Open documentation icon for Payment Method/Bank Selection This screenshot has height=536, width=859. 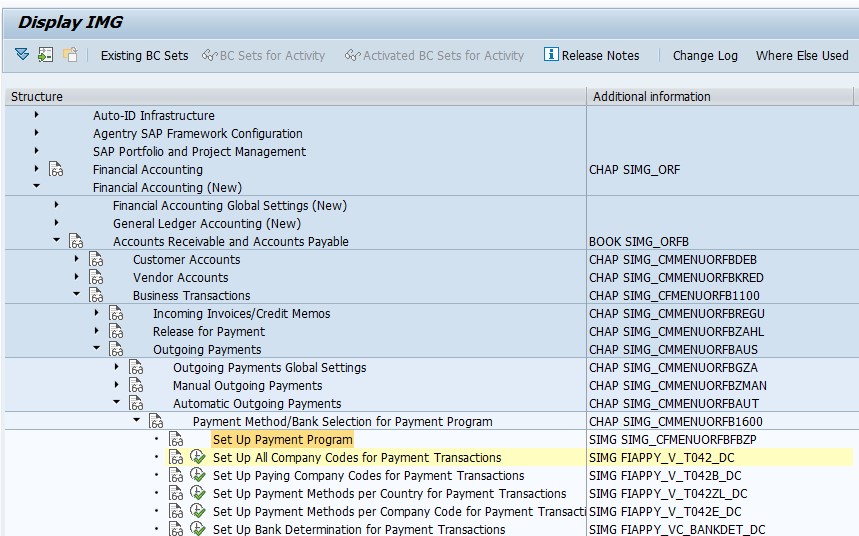(156, 421)
